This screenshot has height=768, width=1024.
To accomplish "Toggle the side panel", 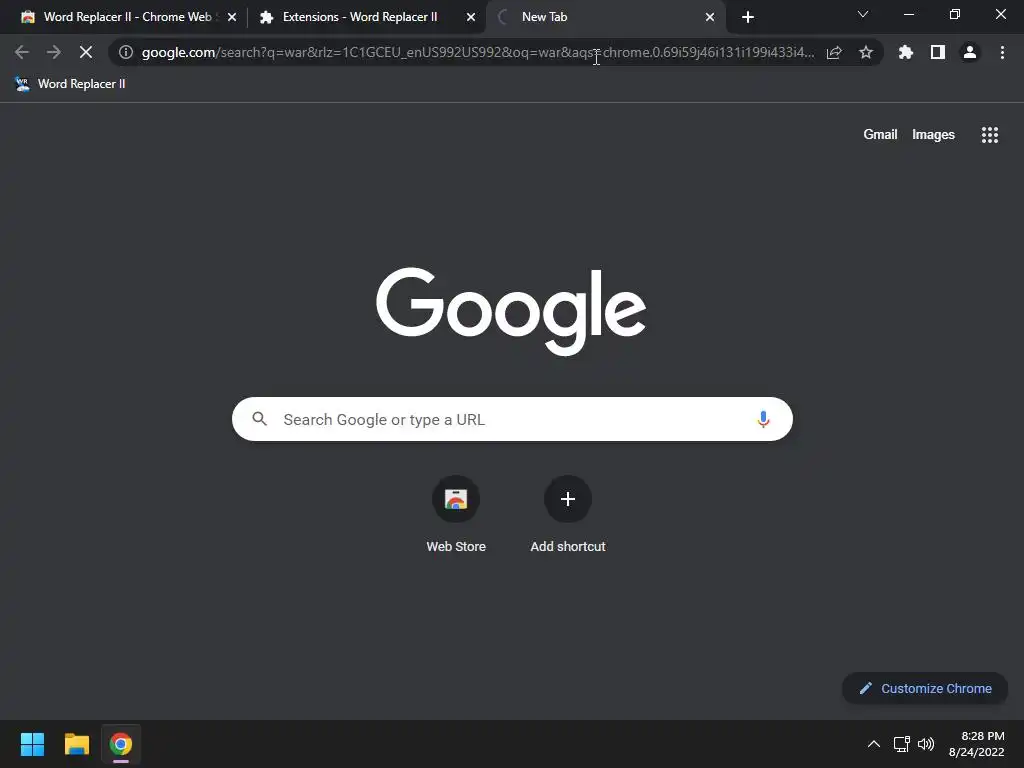I will tap(938, 52).
